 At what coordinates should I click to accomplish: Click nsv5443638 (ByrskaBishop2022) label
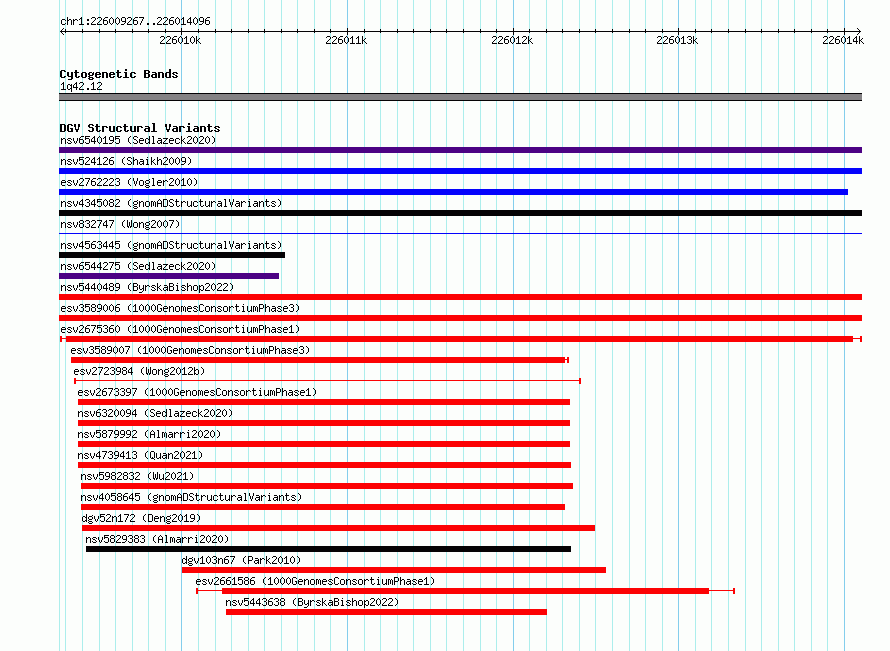pyautogui.click(x=312, y=602)
